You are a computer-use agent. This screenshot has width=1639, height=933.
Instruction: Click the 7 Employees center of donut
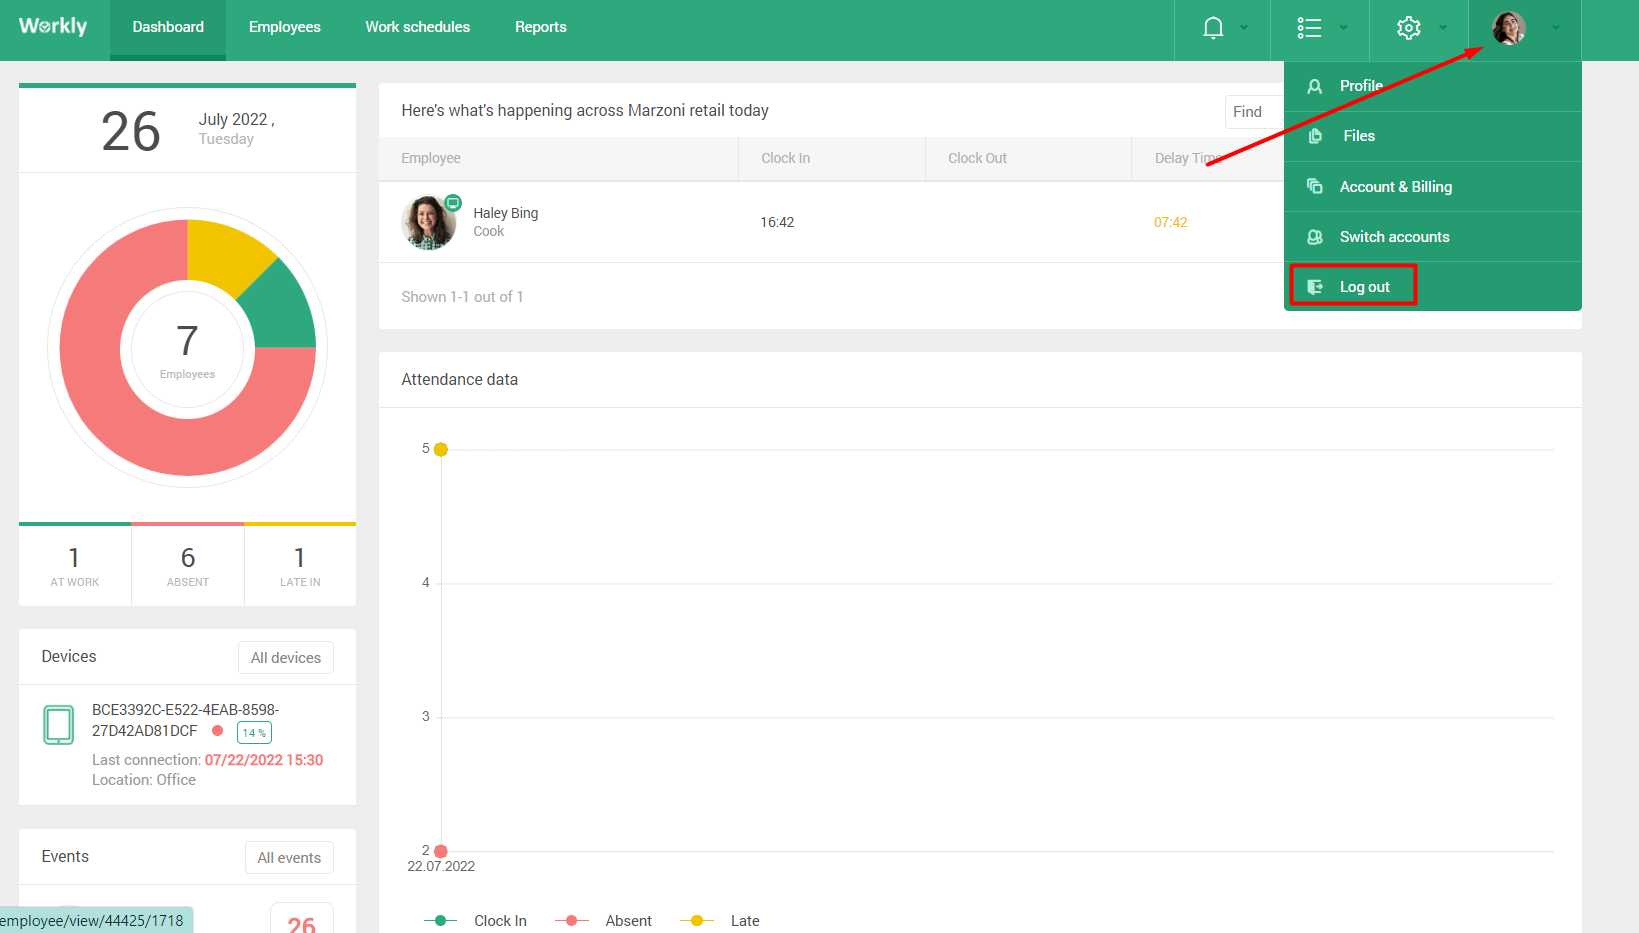(x=187, y=350)
